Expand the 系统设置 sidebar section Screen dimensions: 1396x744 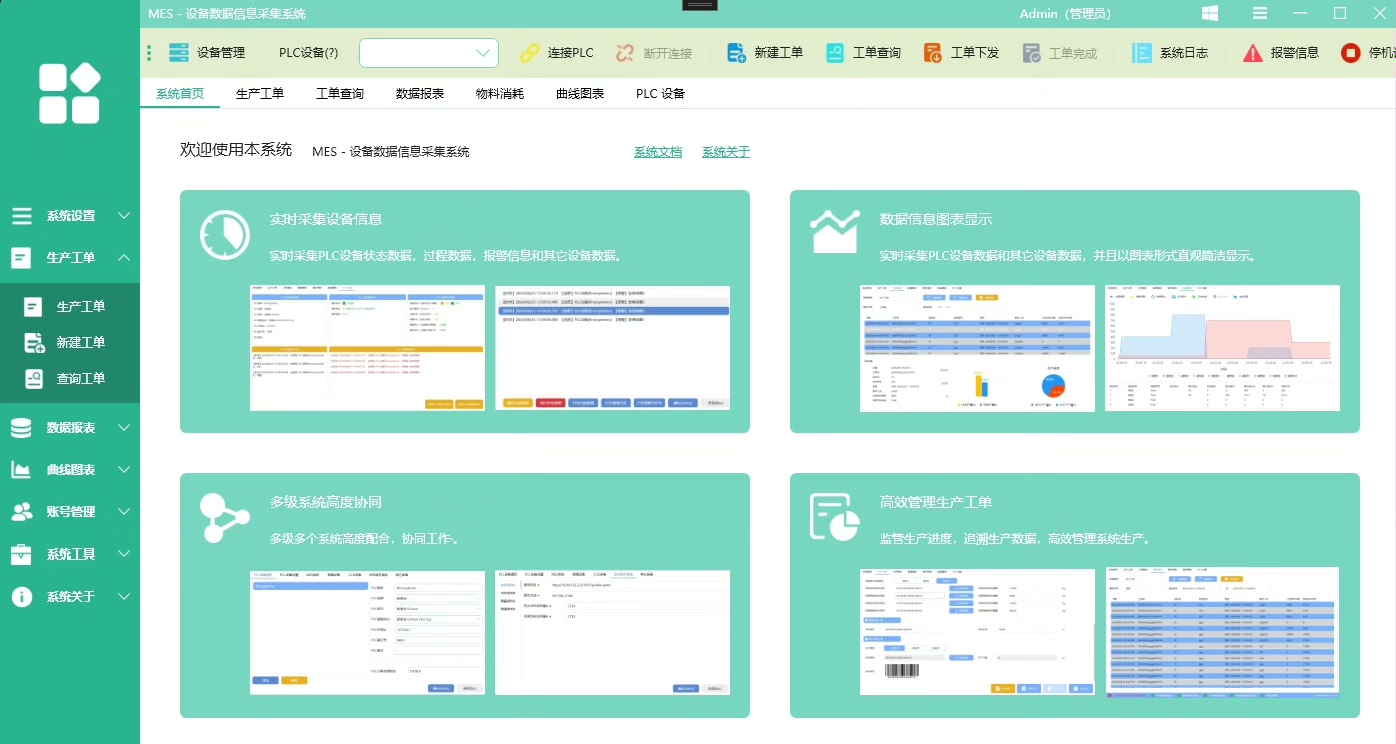70,216
